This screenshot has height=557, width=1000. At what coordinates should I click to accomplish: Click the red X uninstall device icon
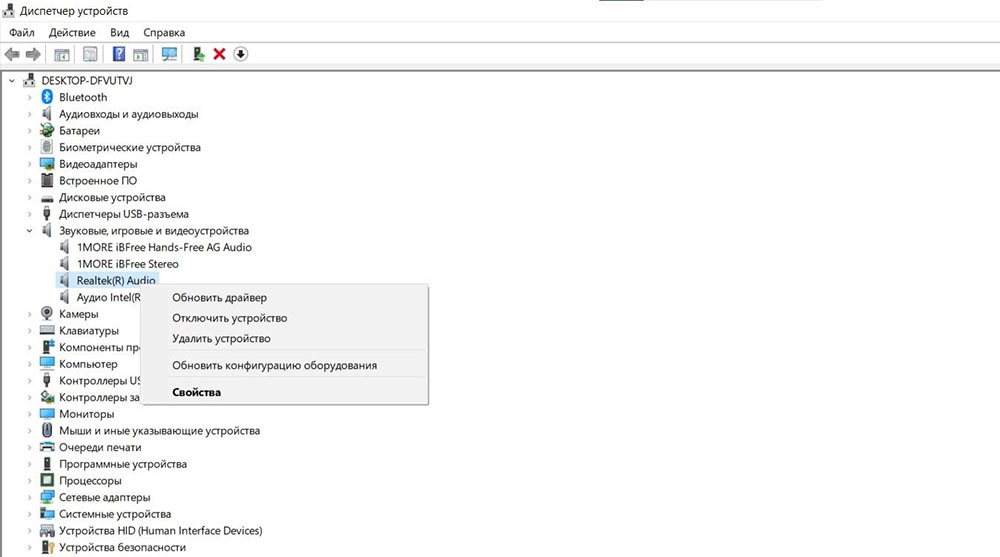click(x=219, y=54)
